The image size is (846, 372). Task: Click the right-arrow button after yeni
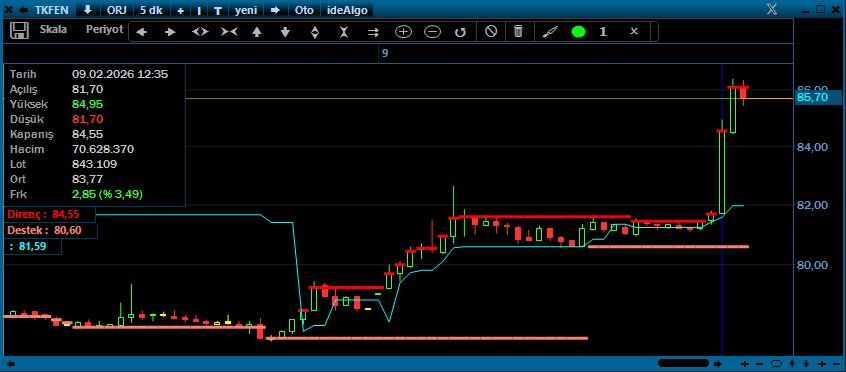pos(275,10)
